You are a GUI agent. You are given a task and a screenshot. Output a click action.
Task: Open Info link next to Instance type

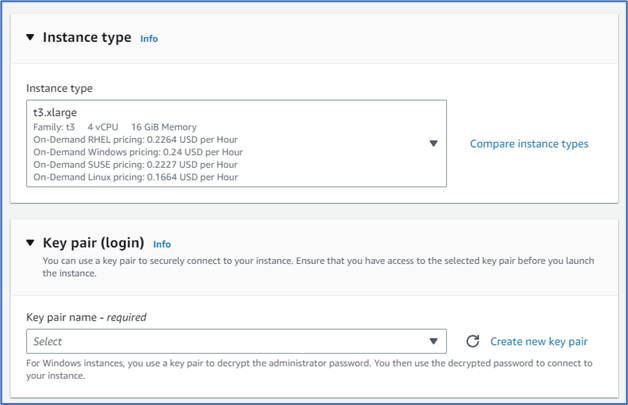point(149,39)
